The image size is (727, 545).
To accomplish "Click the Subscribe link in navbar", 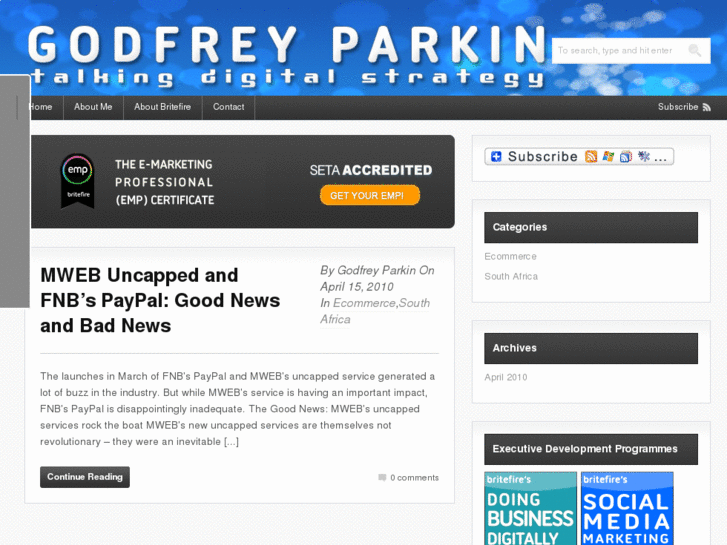I will (678, 107).
